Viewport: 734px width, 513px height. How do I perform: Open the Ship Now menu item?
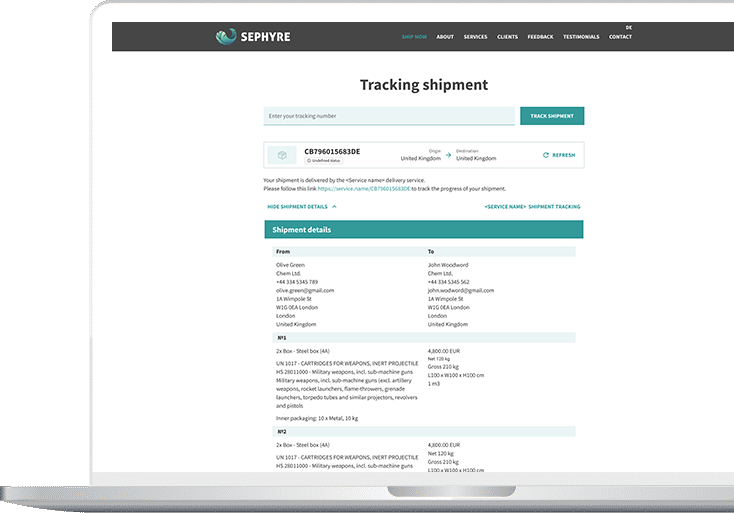pyautogui.click(x=414, y=37)
